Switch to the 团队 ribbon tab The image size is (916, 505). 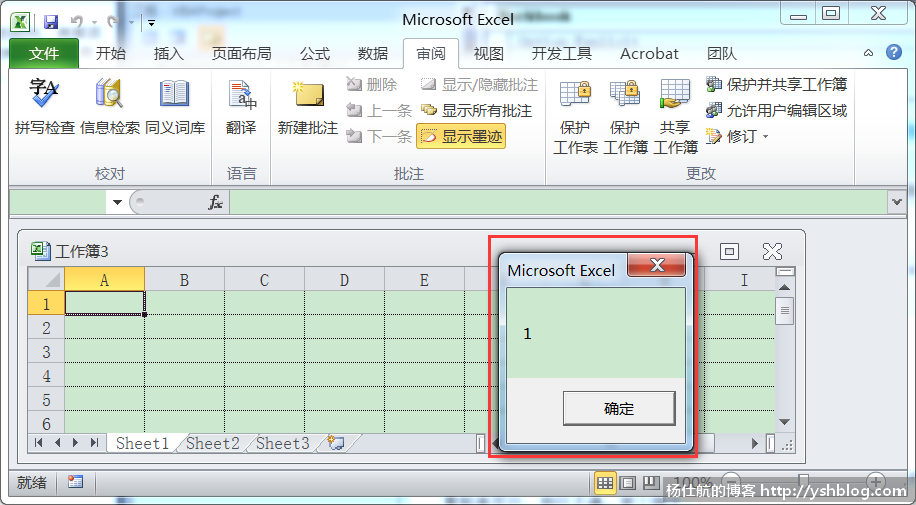(x=721, y=54)
